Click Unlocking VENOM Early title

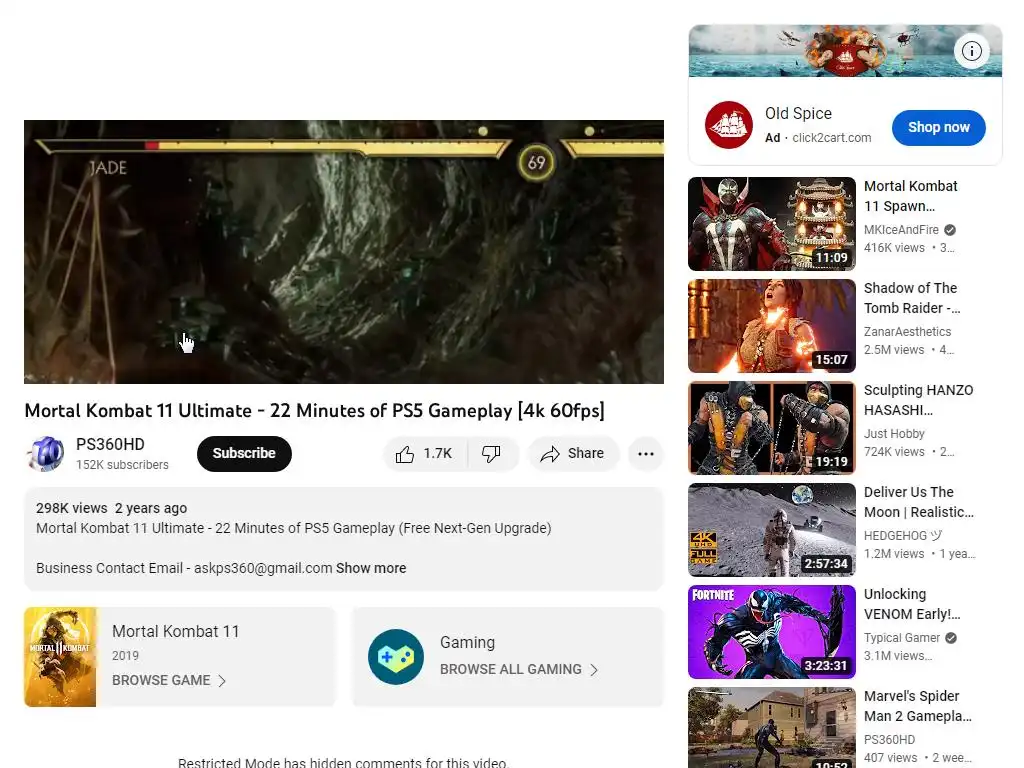912,603
